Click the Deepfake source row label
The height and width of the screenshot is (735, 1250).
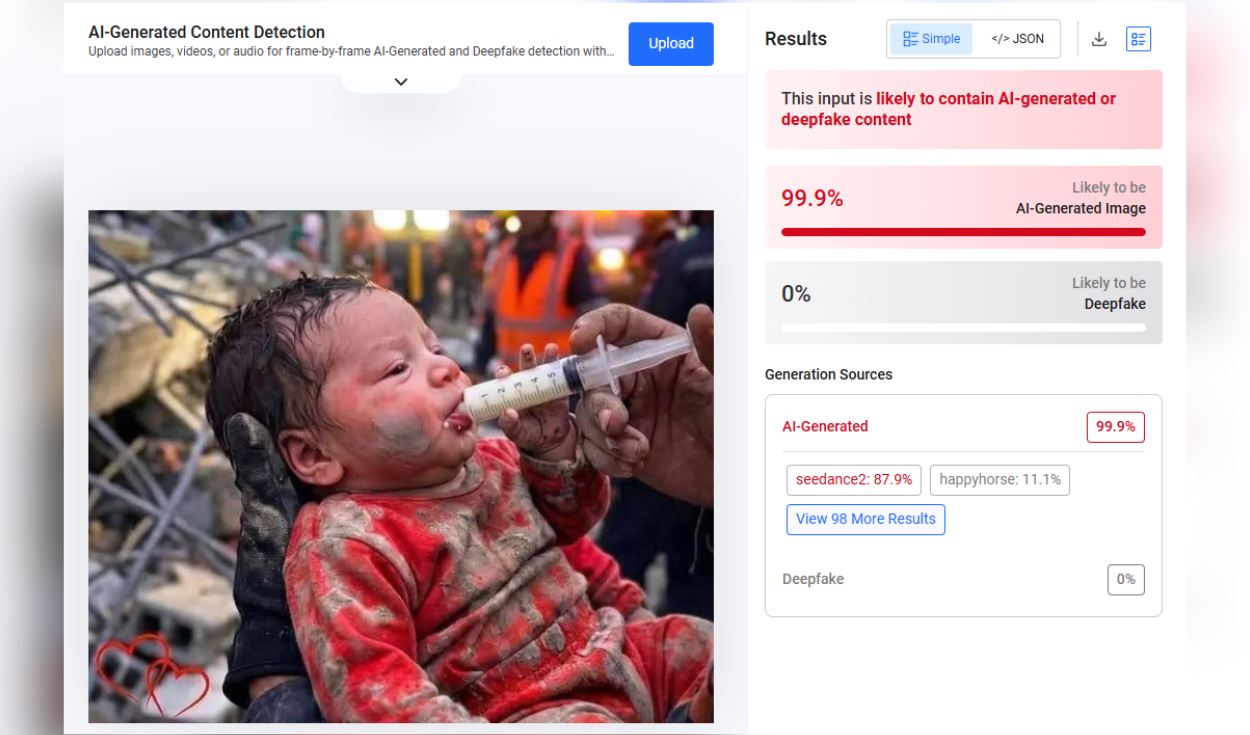point(813,579)
